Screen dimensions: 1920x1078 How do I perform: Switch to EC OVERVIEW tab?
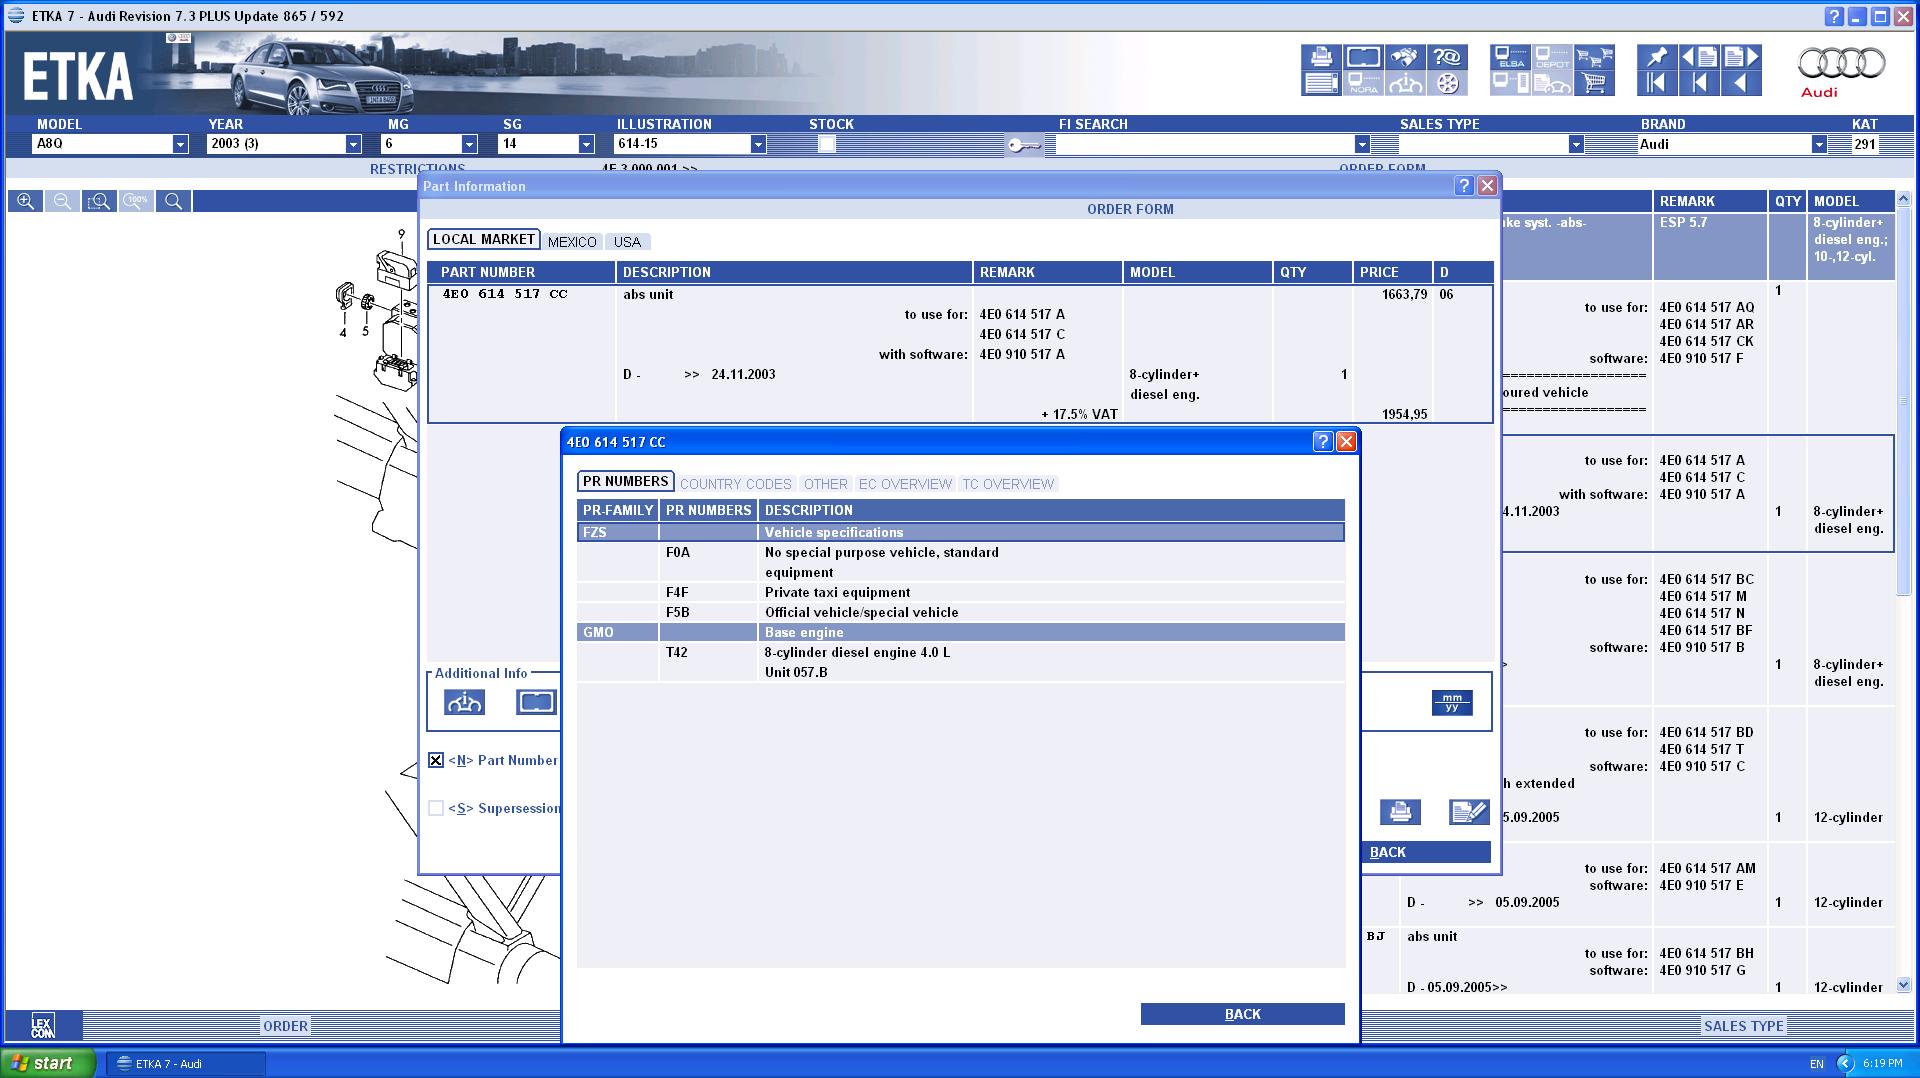(905, 484)
